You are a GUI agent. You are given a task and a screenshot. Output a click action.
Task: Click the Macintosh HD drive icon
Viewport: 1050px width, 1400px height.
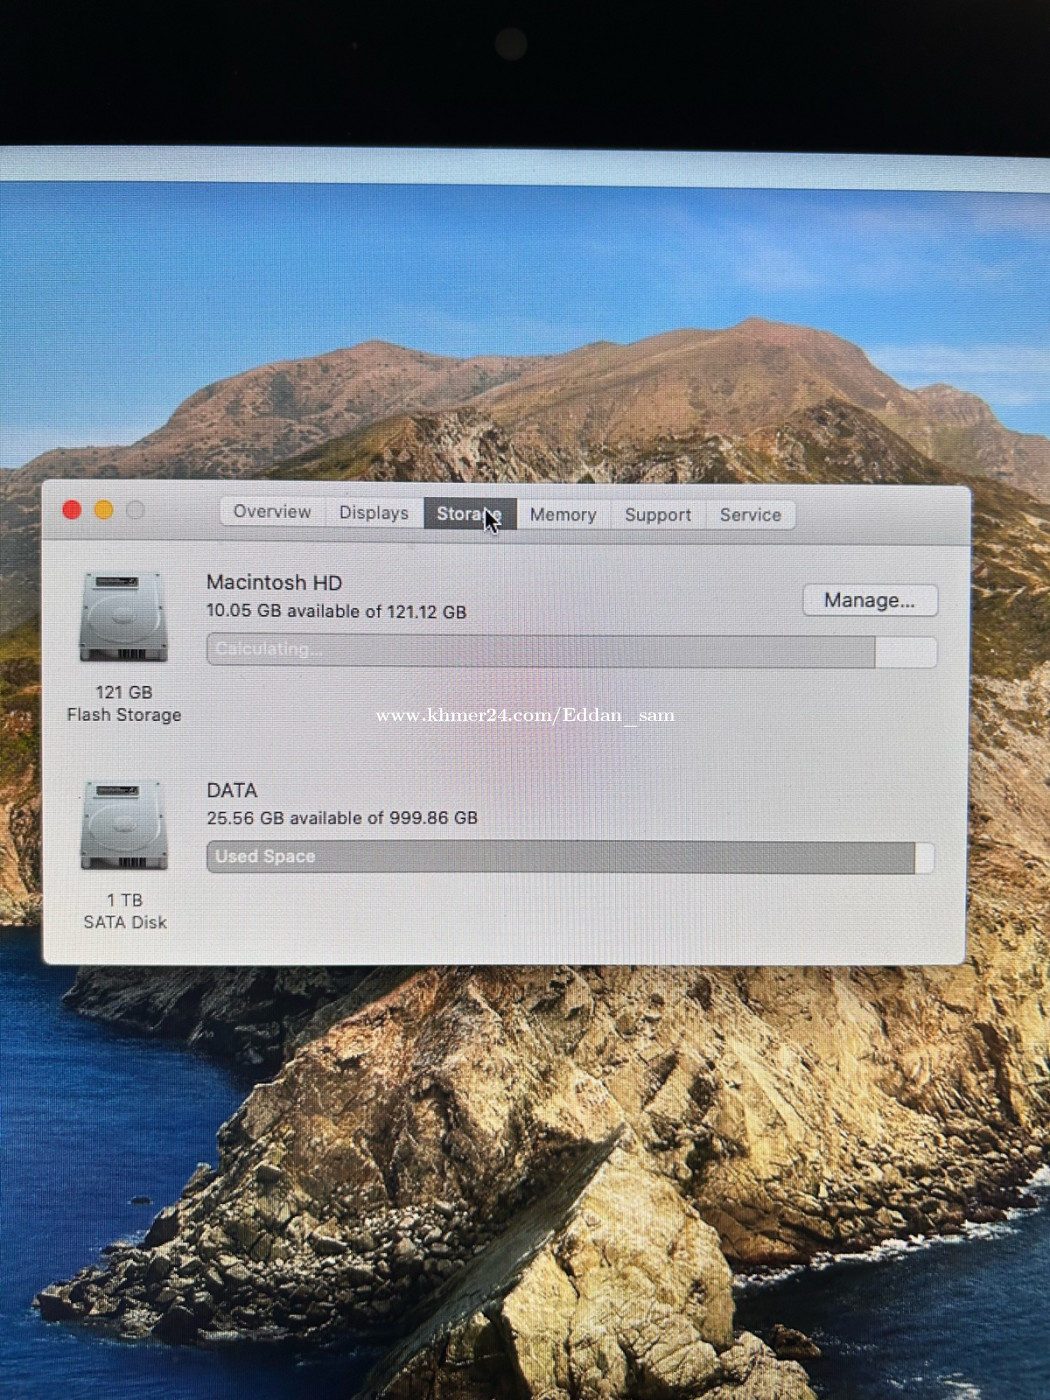pyautogui.click(x=123, y=617)
